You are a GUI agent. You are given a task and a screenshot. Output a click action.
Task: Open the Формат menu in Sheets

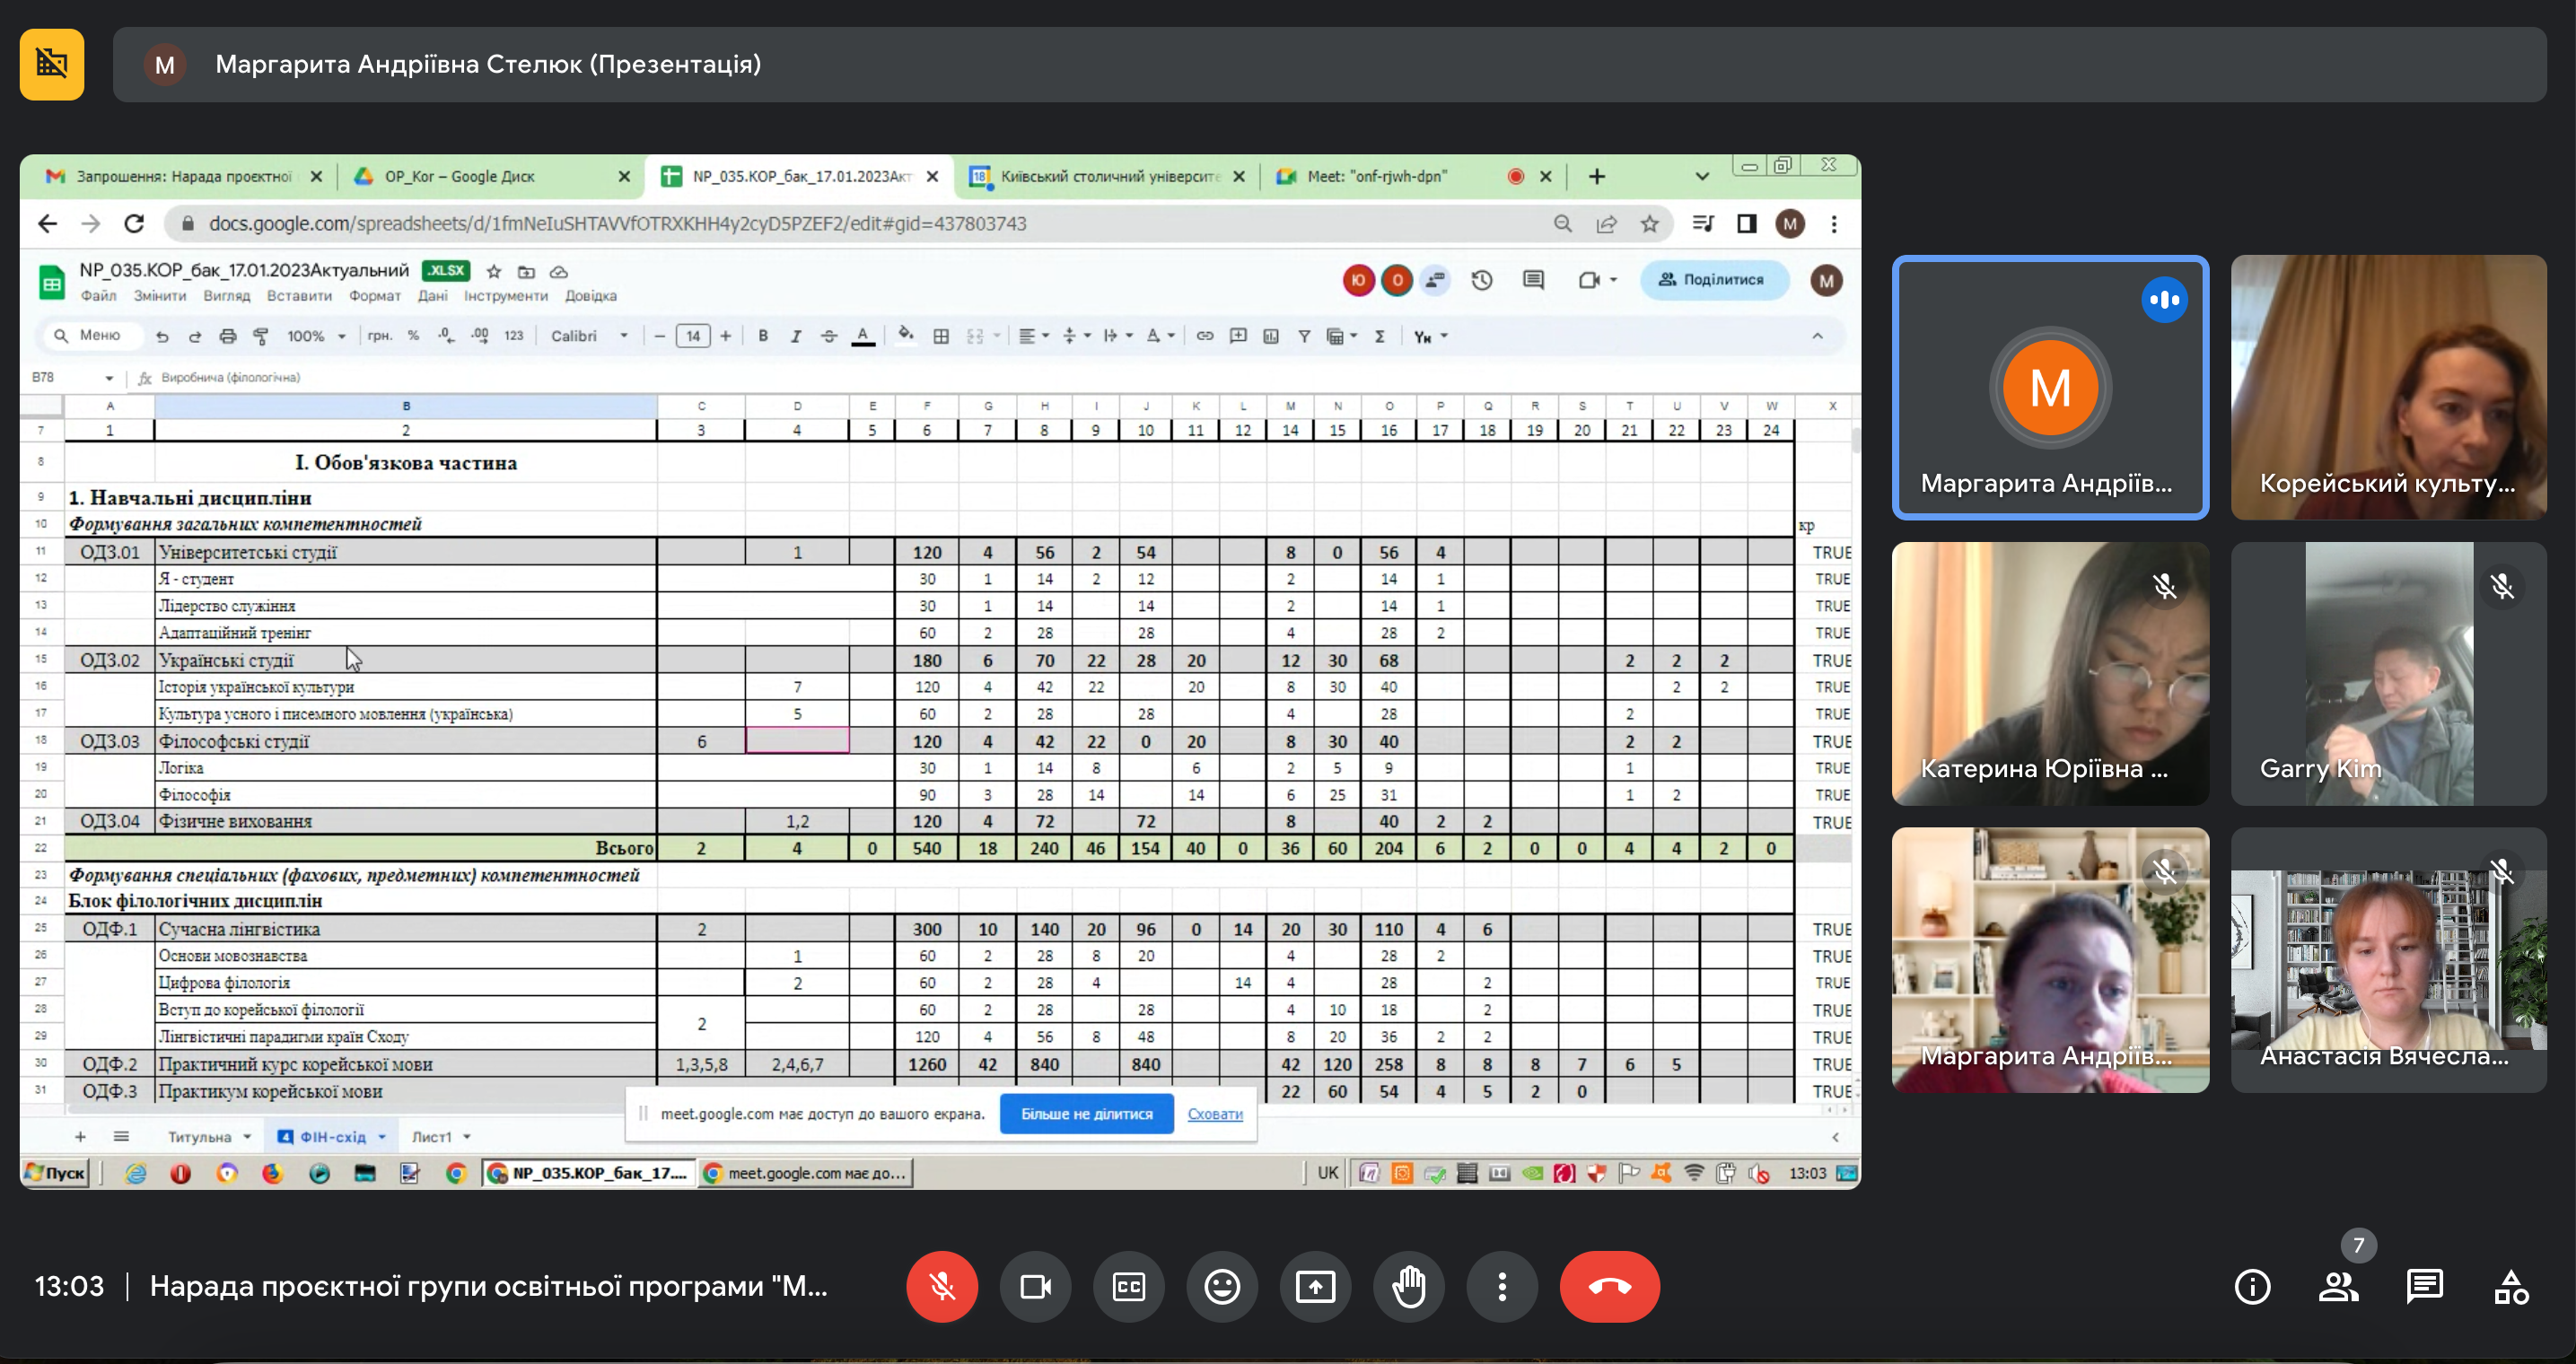point(374,296)
